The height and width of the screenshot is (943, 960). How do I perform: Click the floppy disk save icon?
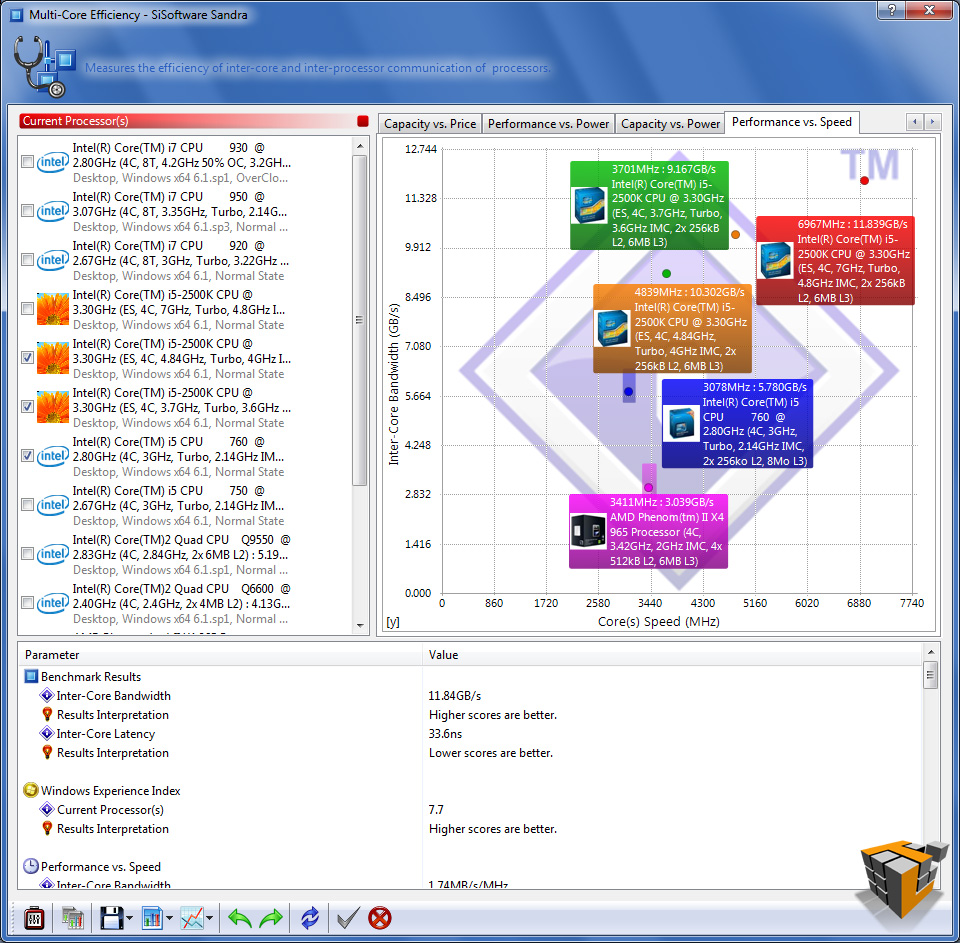coord(111,918)
